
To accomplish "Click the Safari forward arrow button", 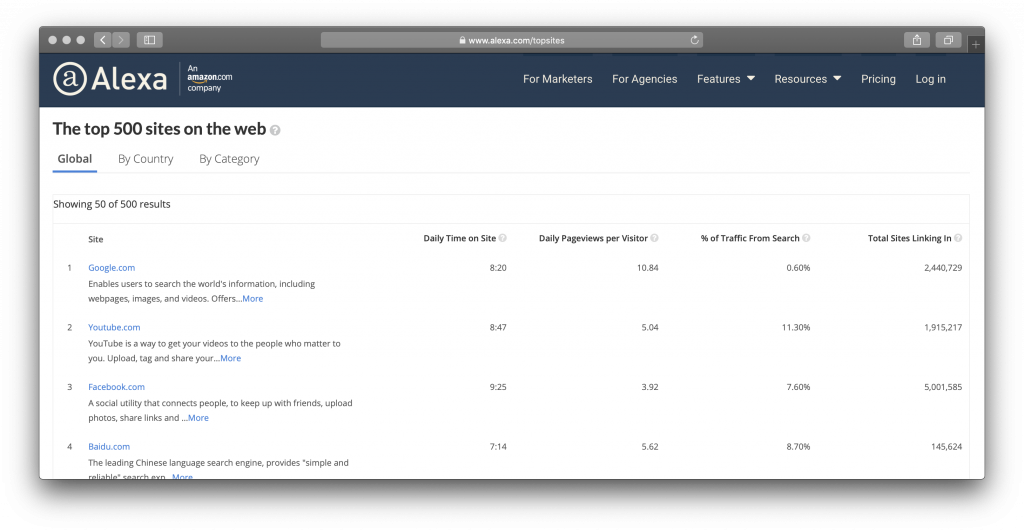I will coord(121,40).
